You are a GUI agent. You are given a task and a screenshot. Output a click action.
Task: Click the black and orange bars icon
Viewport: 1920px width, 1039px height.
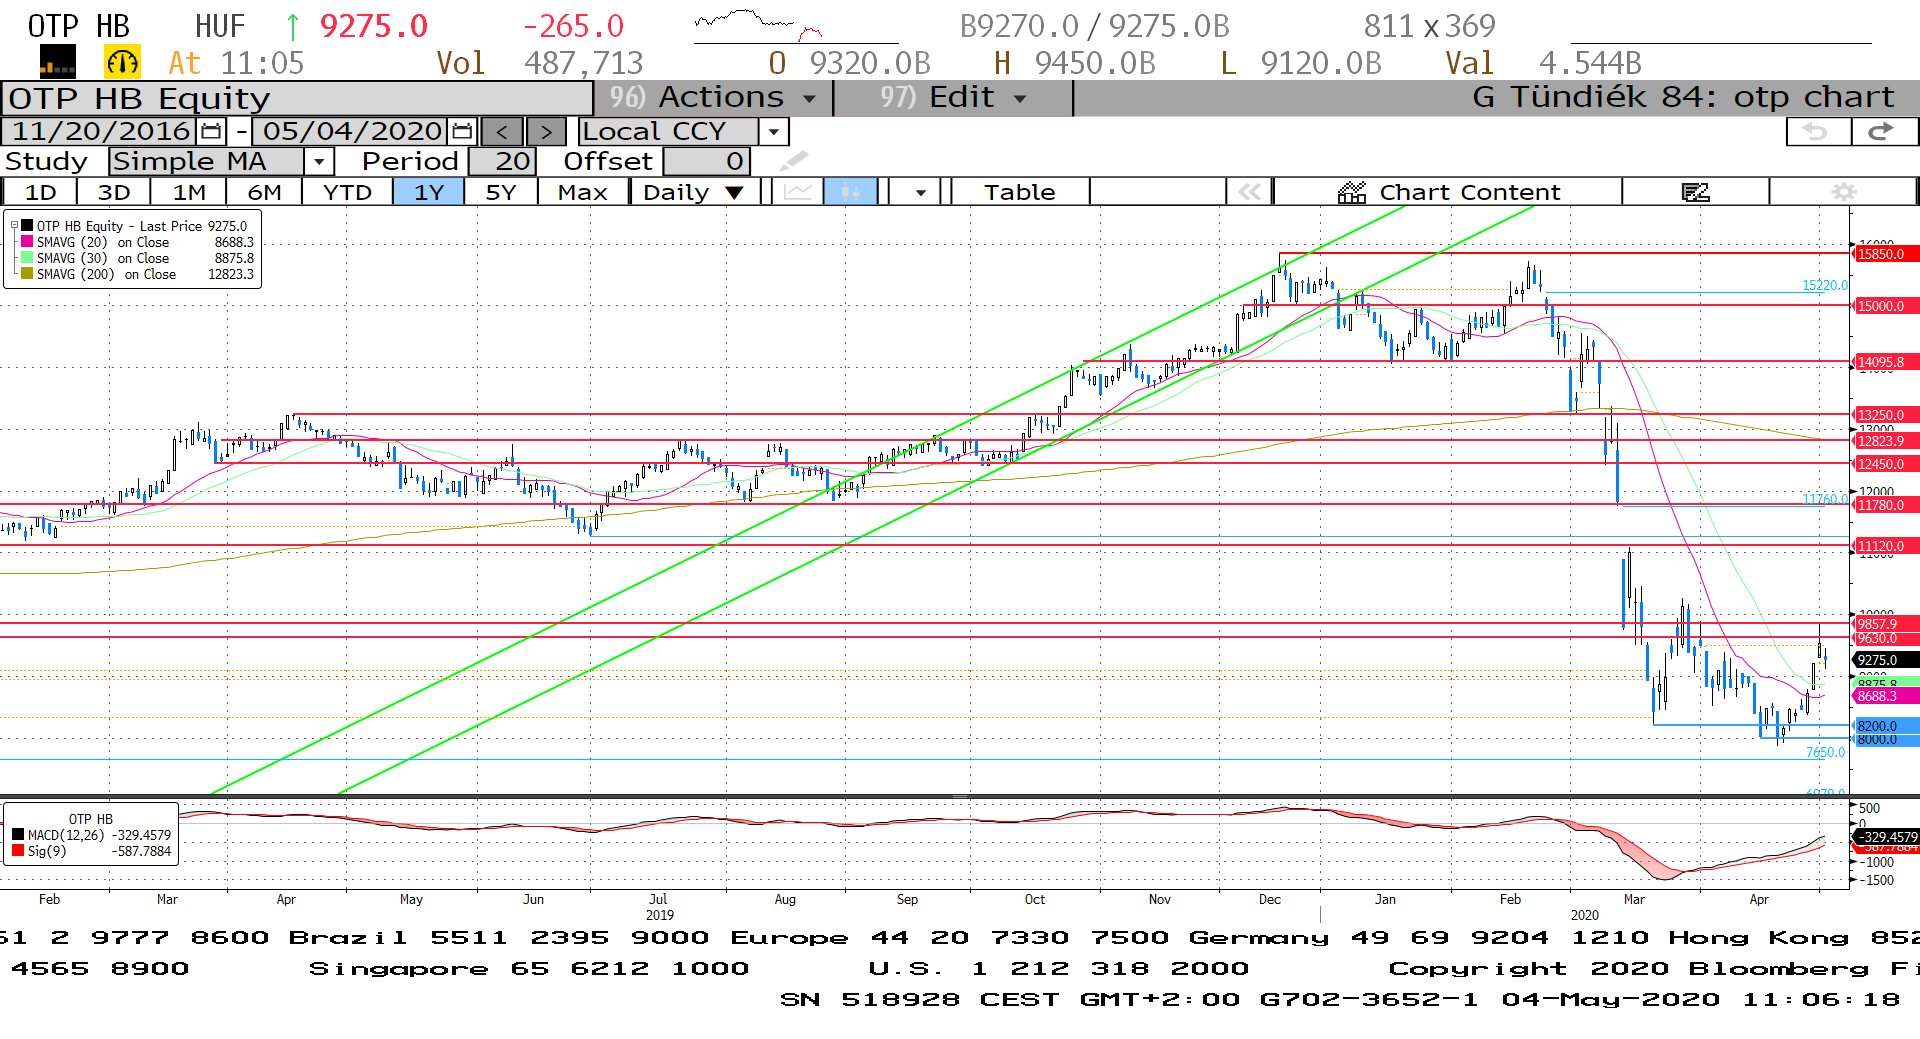57,63
